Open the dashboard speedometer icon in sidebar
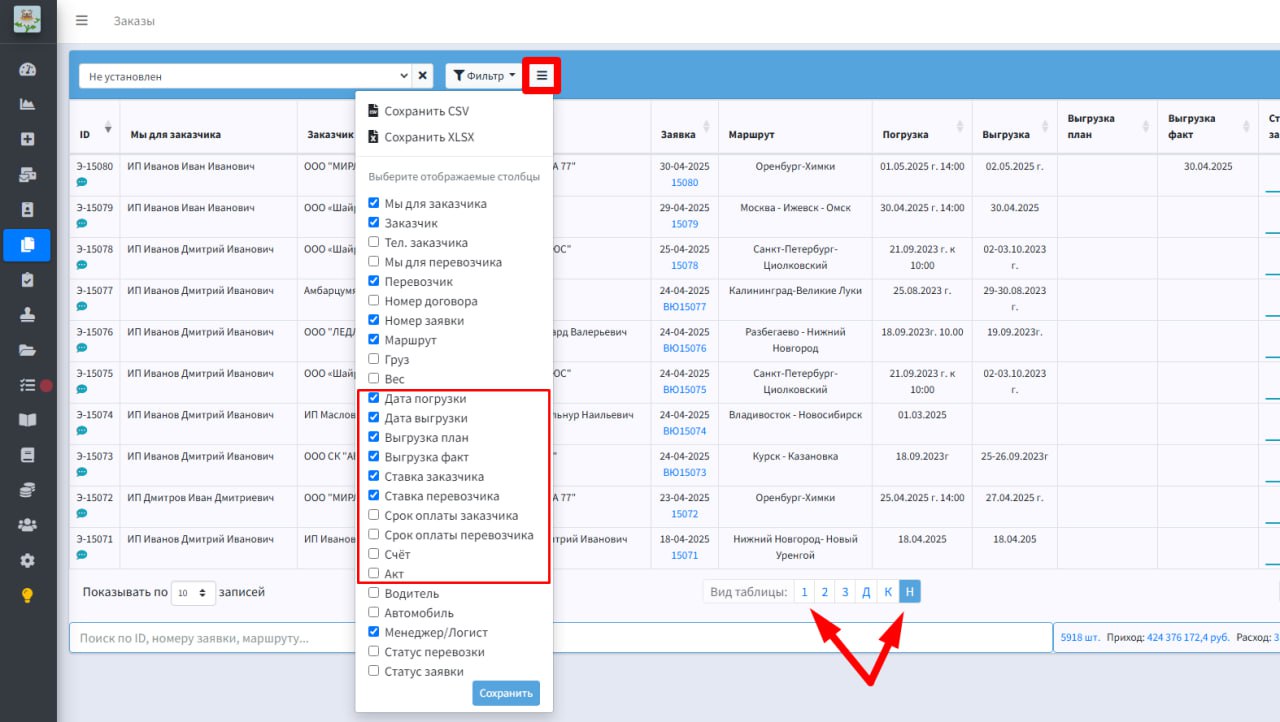Screen dimensions: 1280x722 pyautogui.click(x=28, y=70)
